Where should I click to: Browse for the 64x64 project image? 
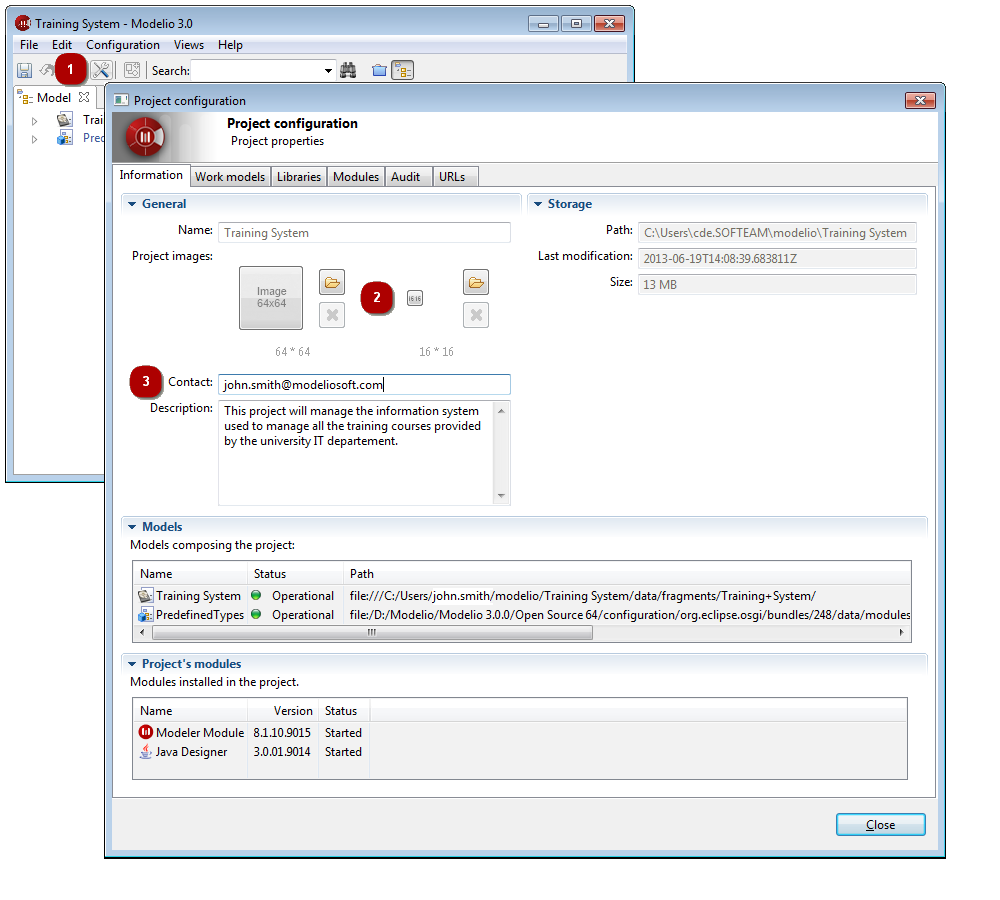(332, 283)
